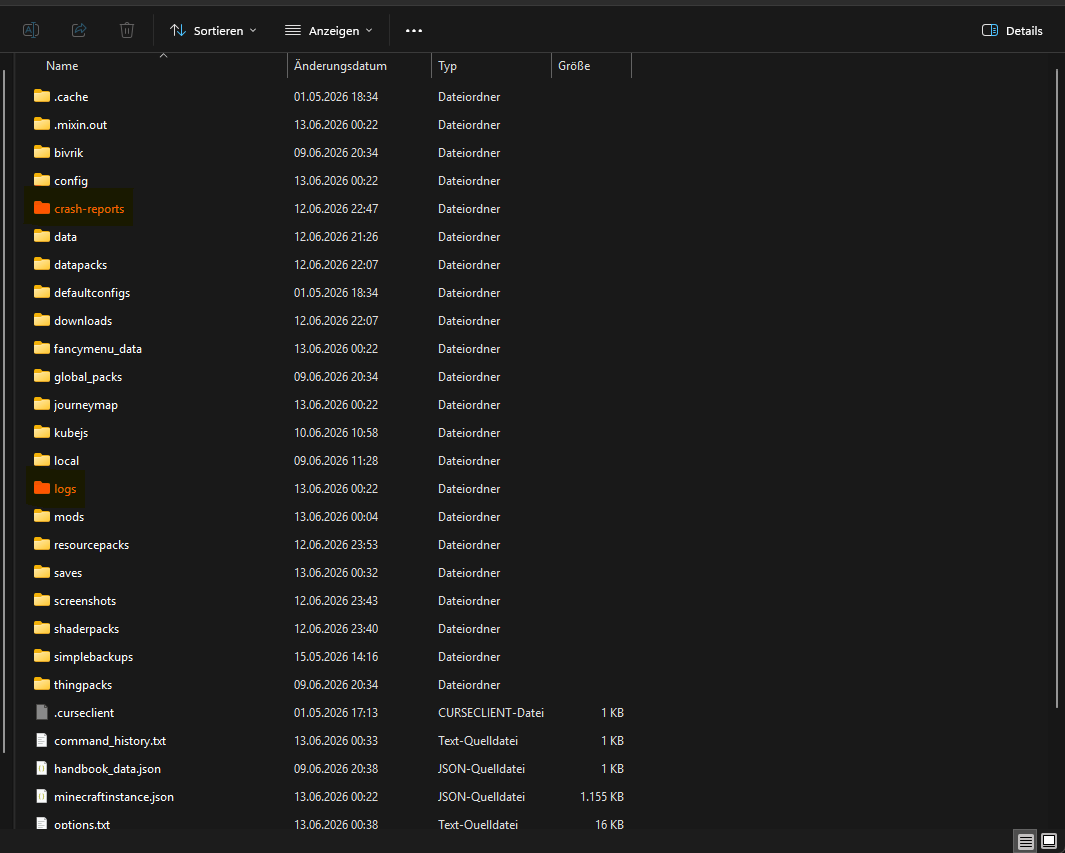Select the shaderpacks folder icon
The image size is (1065, 853).
(x=42, y=629)
